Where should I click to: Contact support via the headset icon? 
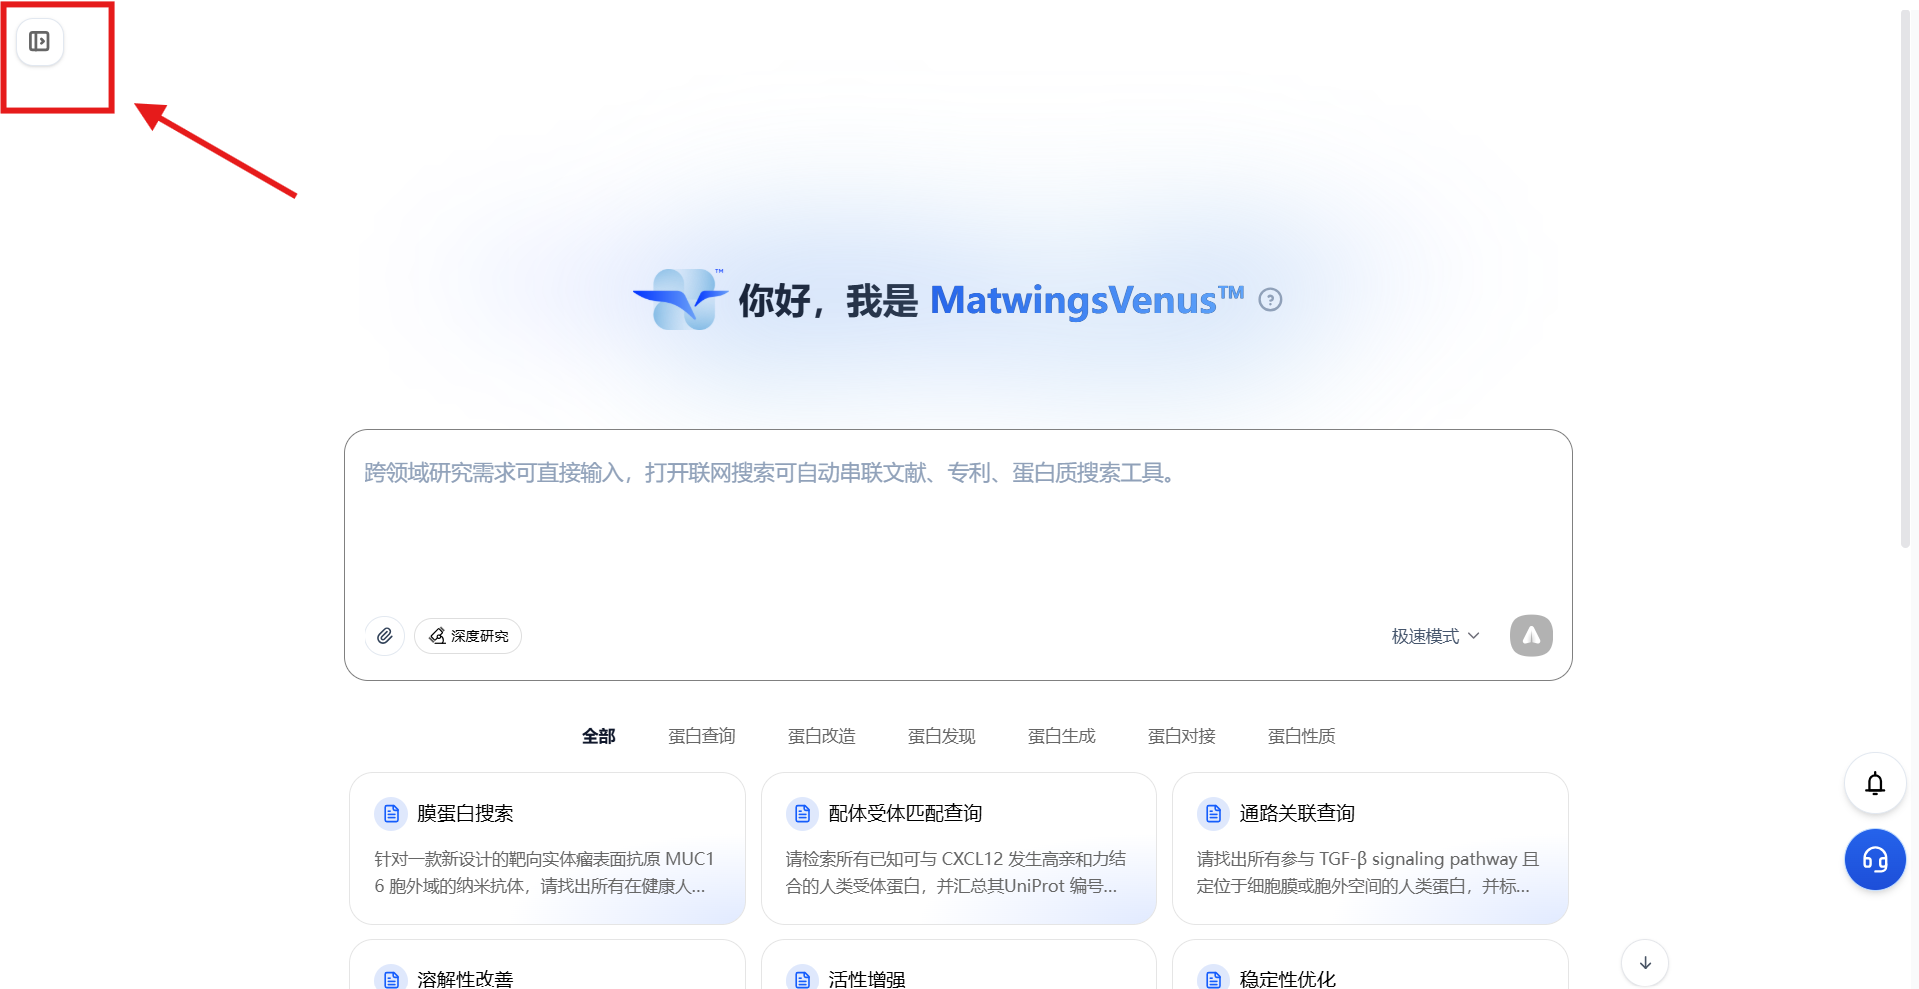pyautogui.click(x=1875, y=859)
